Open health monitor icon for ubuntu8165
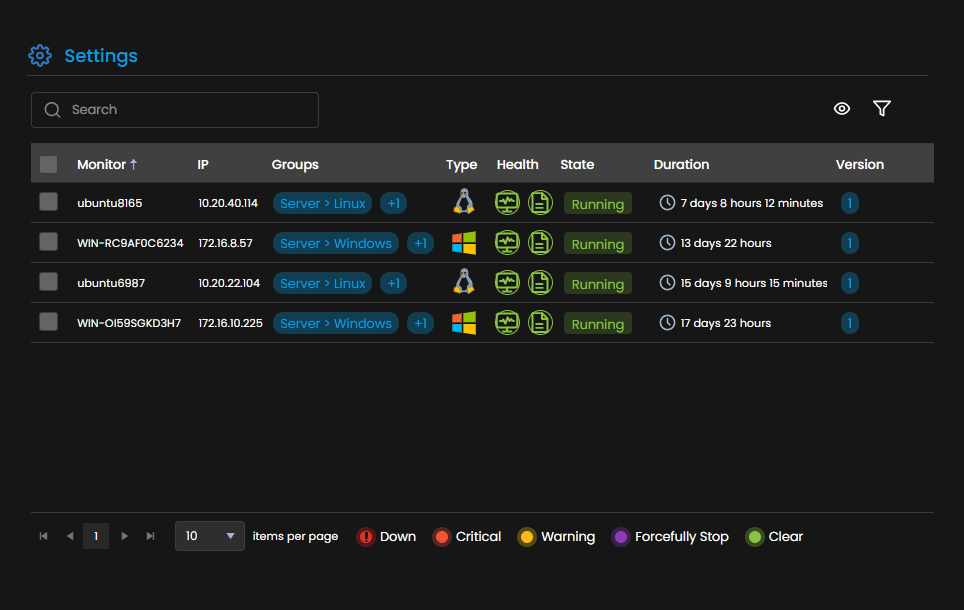The width and height of the screenshot is (964, 610). click(507, 203)
